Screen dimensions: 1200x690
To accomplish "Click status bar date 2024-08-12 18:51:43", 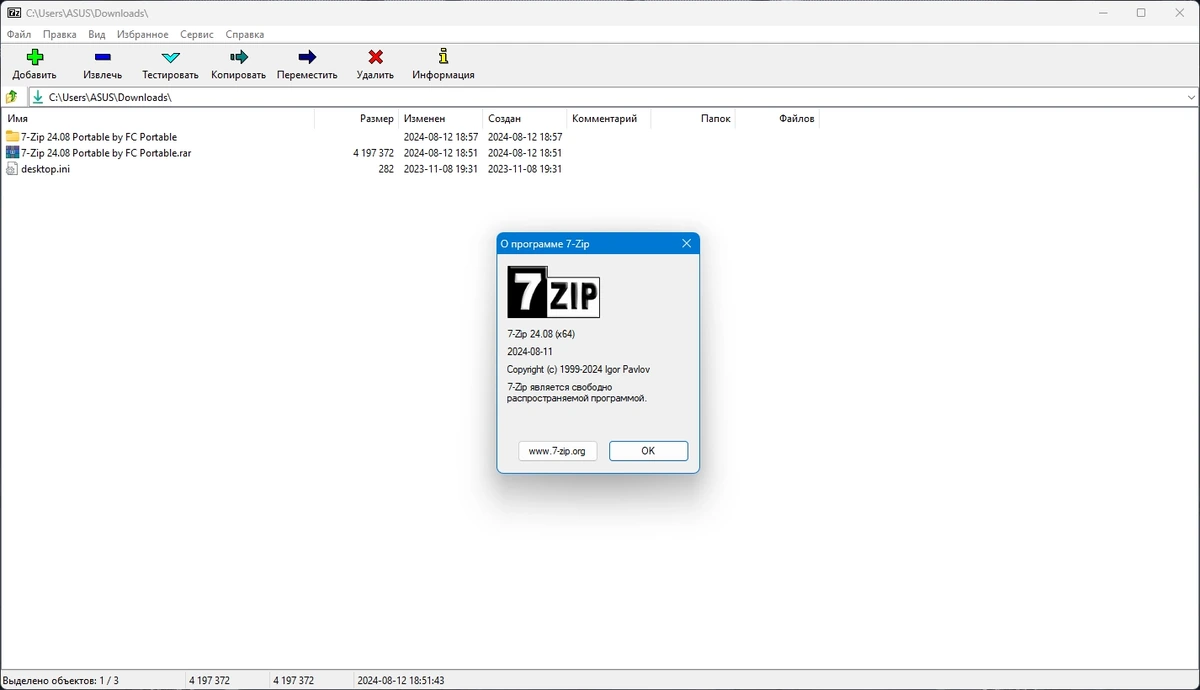I will [401, 680].
